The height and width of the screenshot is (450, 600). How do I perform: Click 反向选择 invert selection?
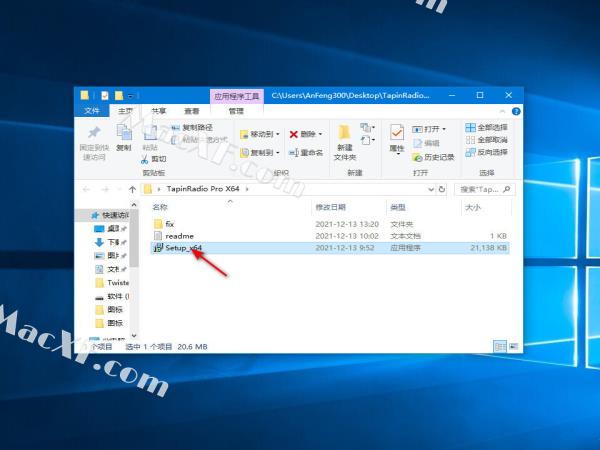click(486, 152)
